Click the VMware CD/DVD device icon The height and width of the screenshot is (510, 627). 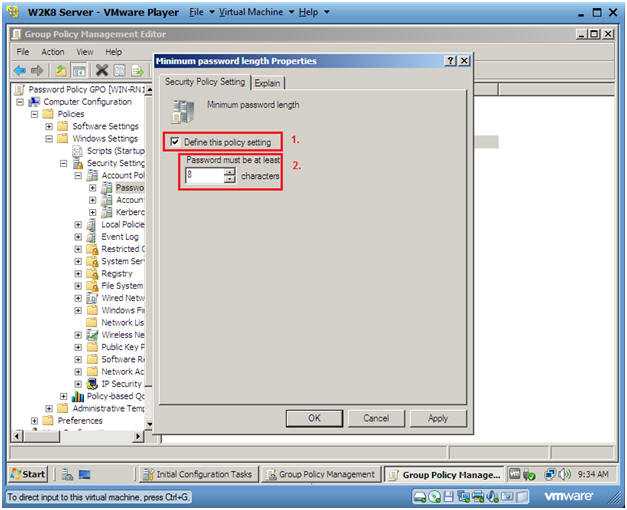pyautogui.click(x=434, y=497)
